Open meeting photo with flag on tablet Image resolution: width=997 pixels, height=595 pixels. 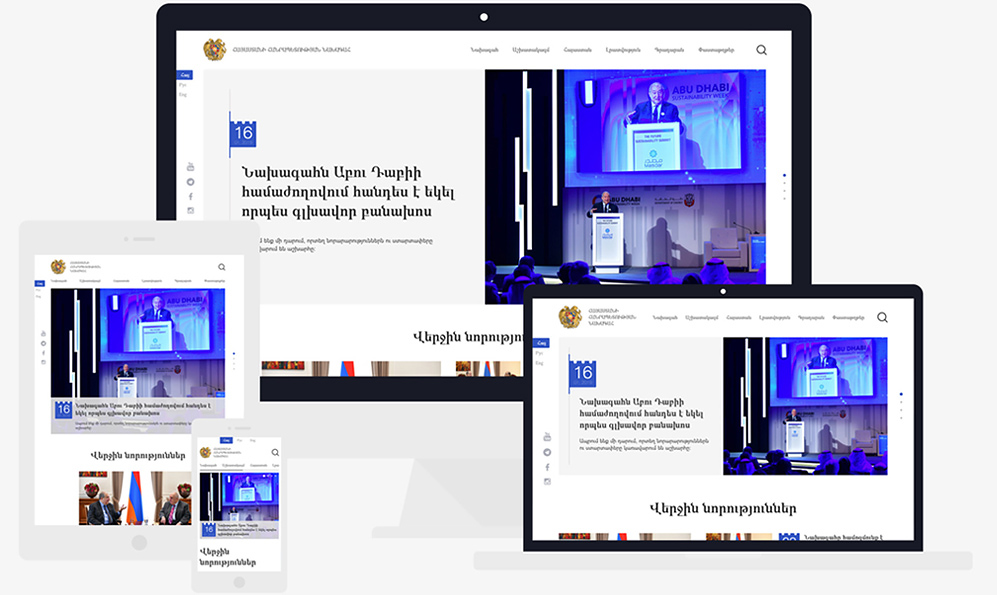pos(135,498)
